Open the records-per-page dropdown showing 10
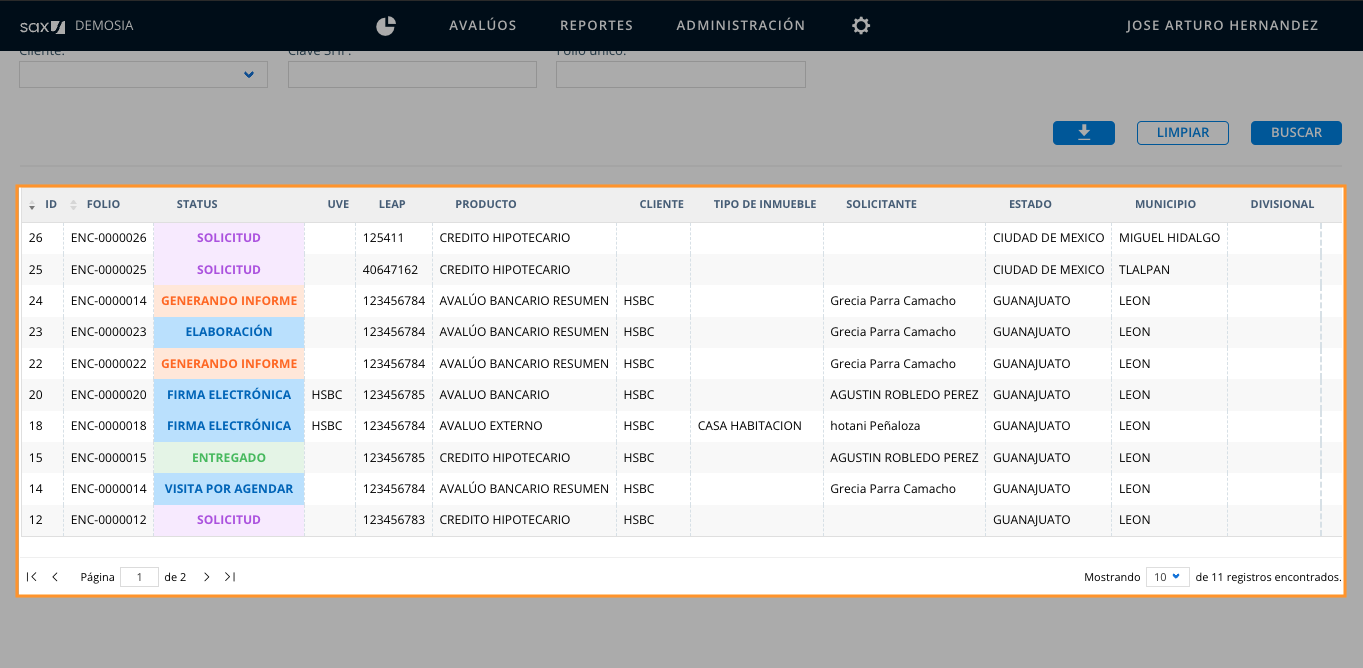1363x668 pixels. click(x=1167, y=577)
